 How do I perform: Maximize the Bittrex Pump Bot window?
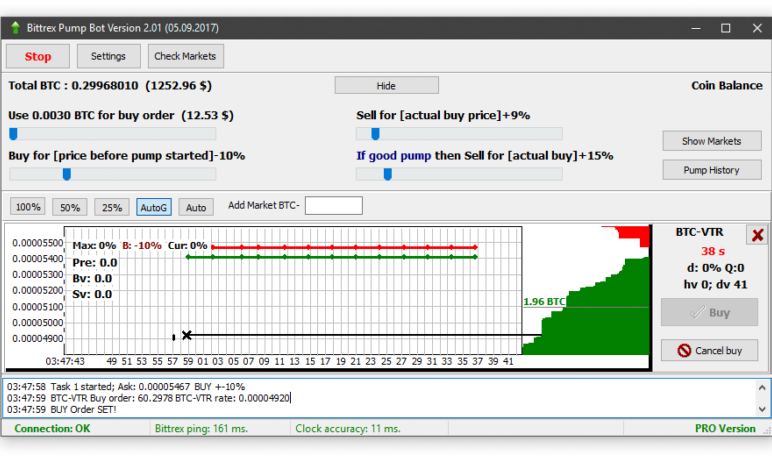pyautogui.click(x=726, y=28)
